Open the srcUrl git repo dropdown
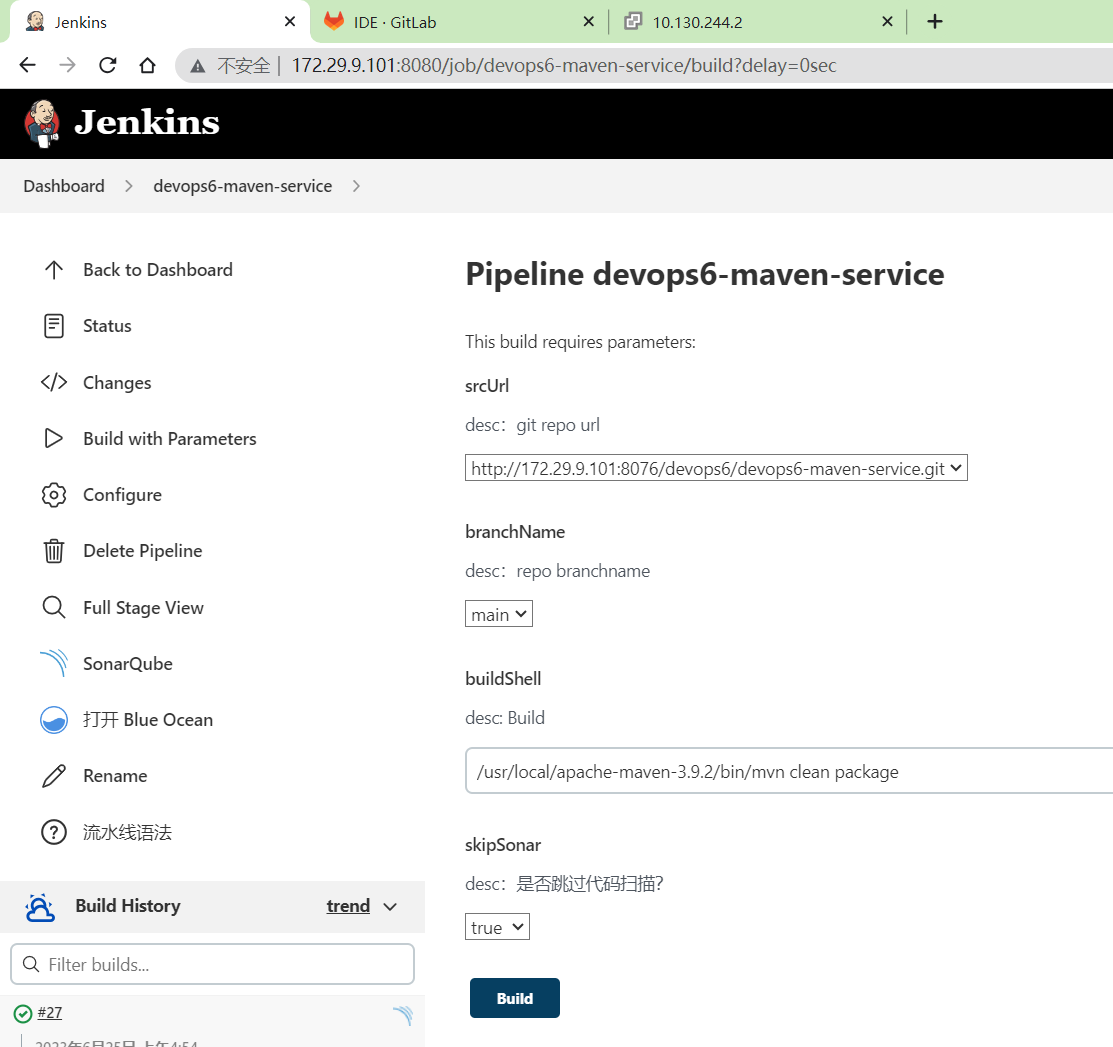Viewport: 1113px width, 1047px height. point(716,468)
